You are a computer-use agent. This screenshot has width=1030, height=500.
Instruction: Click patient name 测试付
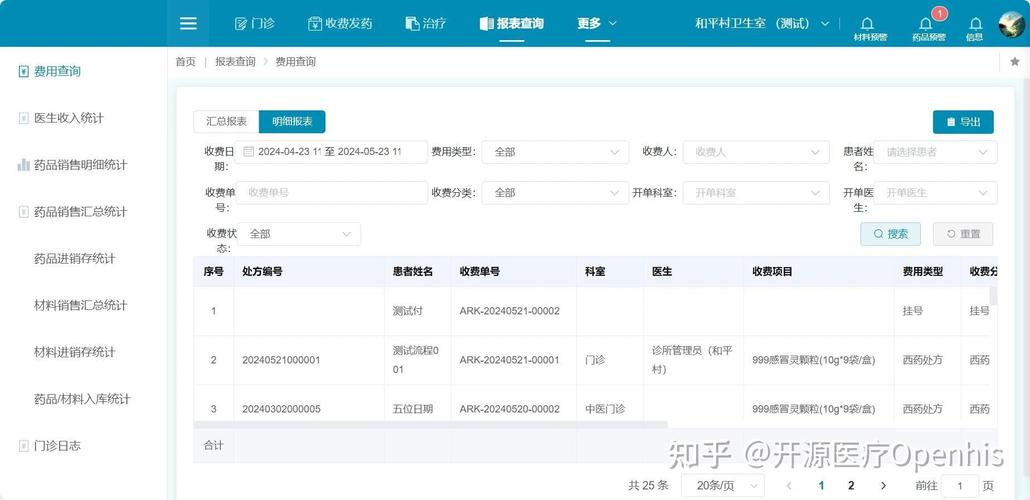tap(407, 311)
